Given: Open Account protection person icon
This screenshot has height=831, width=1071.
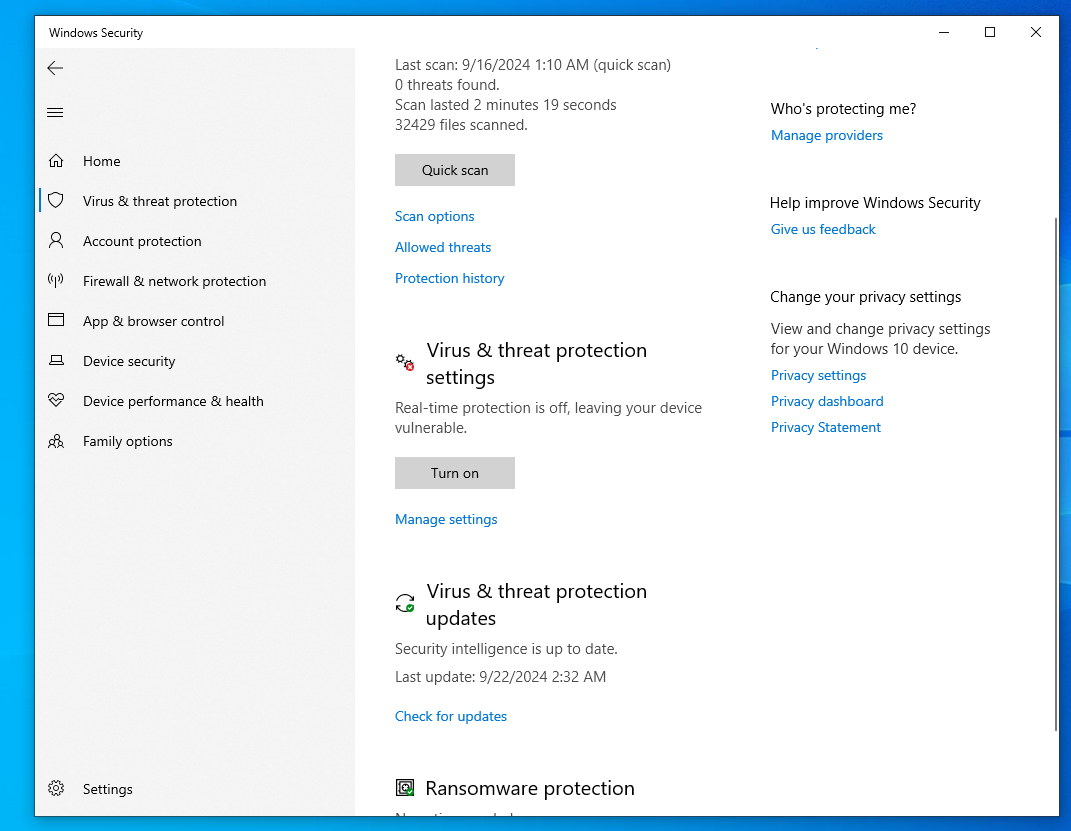Looking at the screenshot, I should pyautogui.click(x=56, y=241).
